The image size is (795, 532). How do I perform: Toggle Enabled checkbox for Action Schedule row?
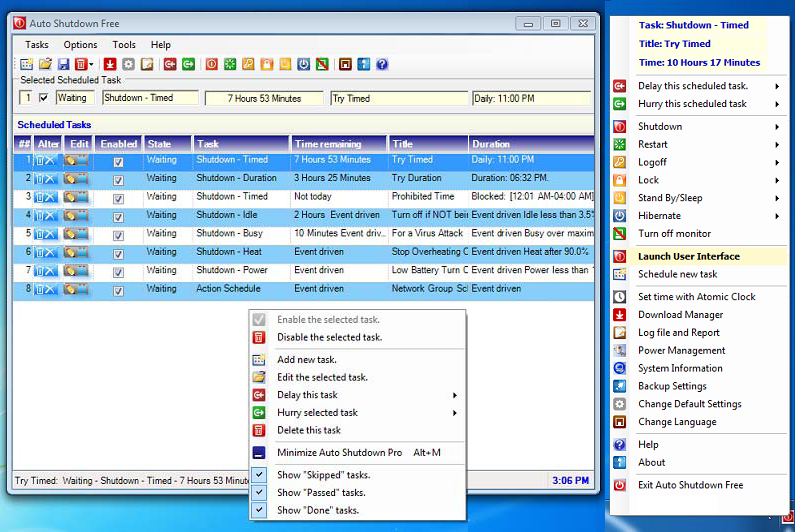(118, 291)
